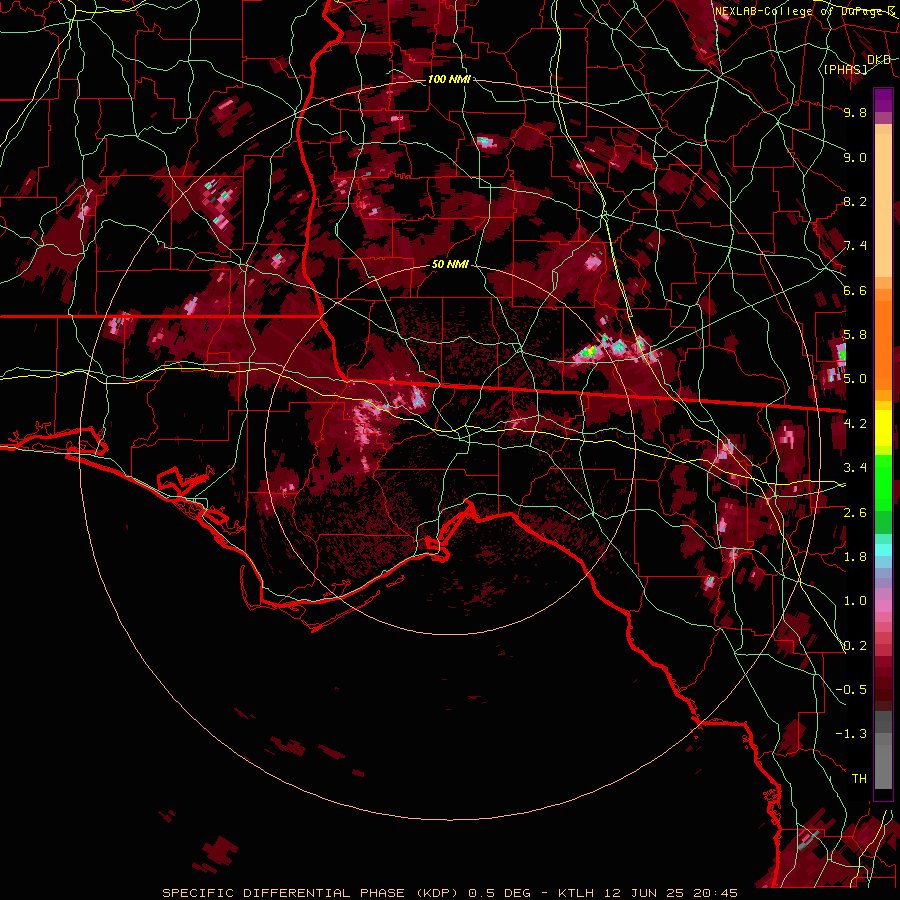Click the DKD [PHAS] units label
Image resolution: width=900 pixels, height=900 pixels.
pos(856,64)
